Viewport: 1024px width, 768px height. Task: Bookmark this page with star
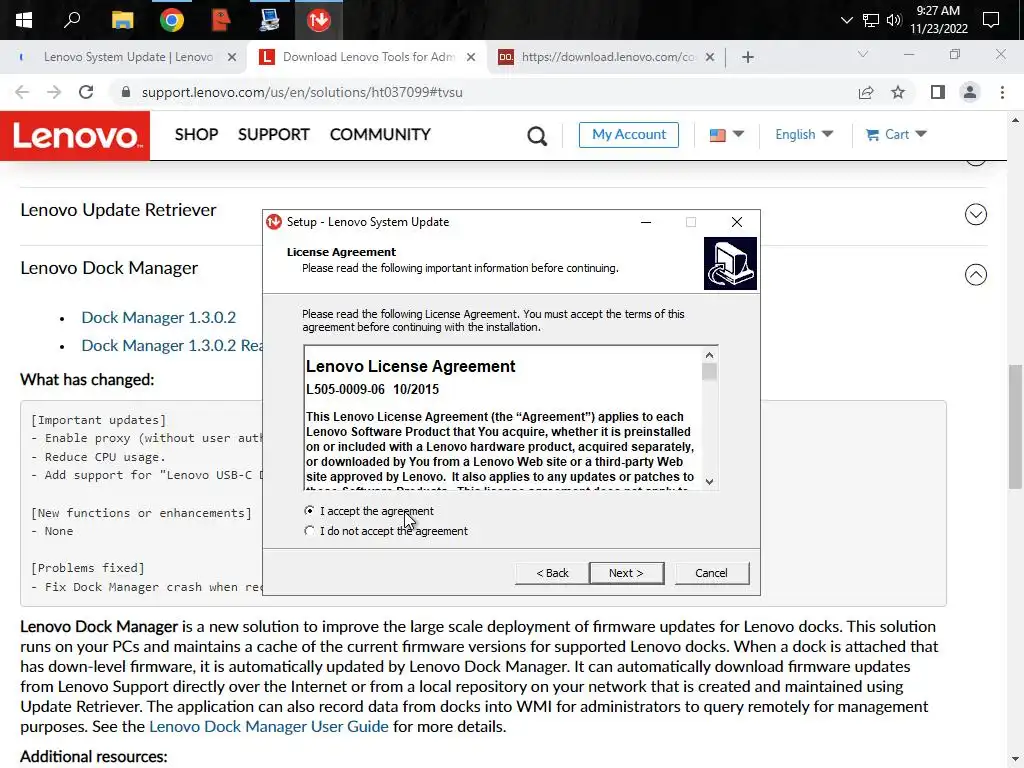(x=898, y=92)
